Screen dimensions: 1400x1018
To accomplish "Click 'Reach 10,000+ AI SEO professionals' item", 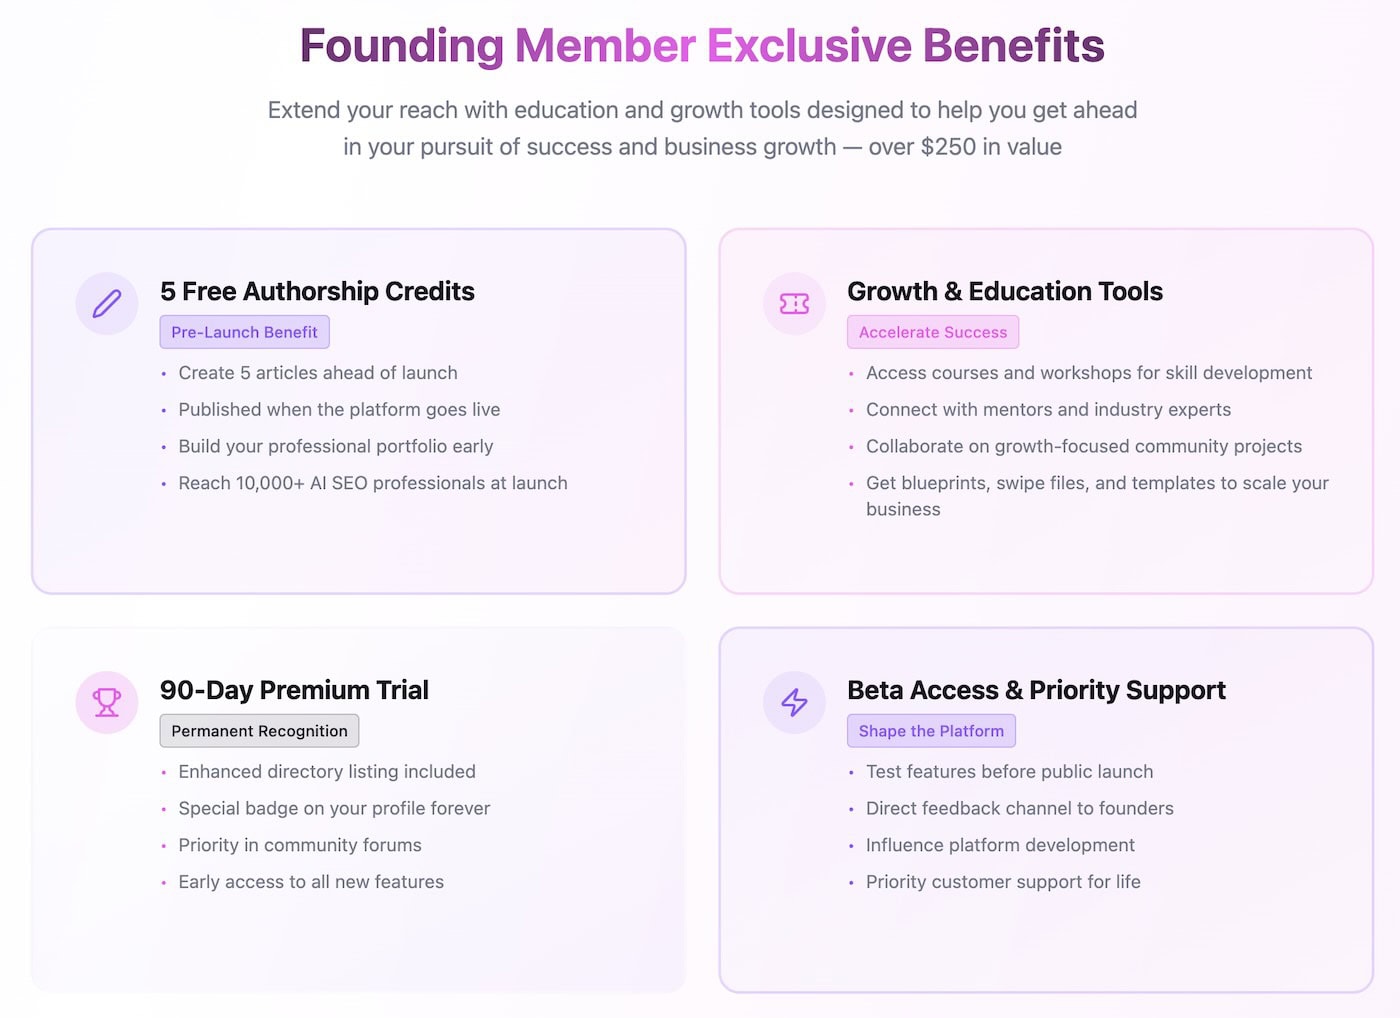I will (x=373, y=483).
